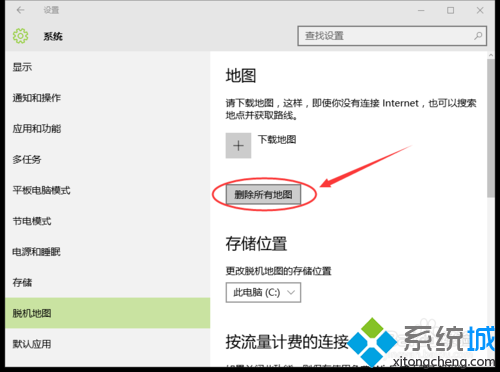
Task: Open the System settings gear icon
Action: [x=20, y=36]
